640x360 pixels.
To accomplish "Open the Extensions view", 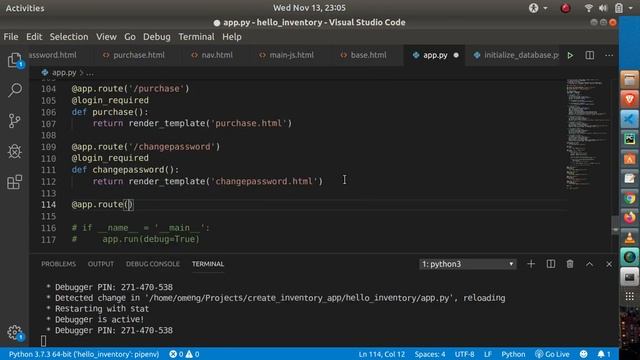I will pyautogui.click(x=15, y=182).
